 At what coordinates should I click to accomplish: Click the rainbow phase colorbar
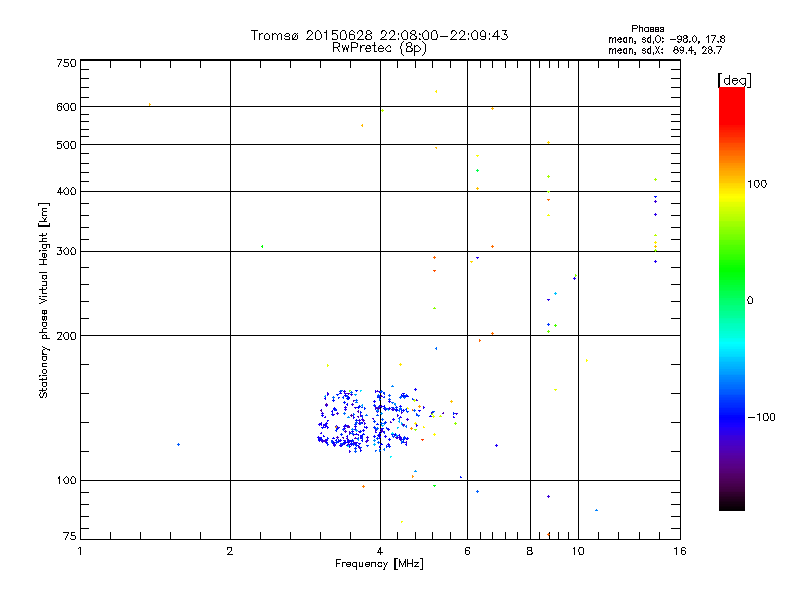(x=732, y=298)
